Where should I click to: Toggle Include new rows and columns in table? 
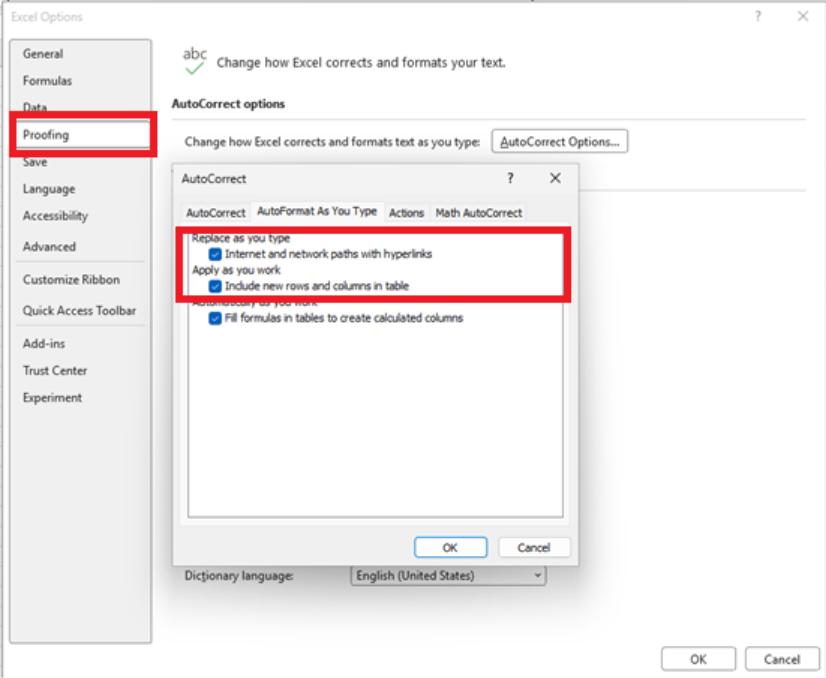(x=215, y=286)
